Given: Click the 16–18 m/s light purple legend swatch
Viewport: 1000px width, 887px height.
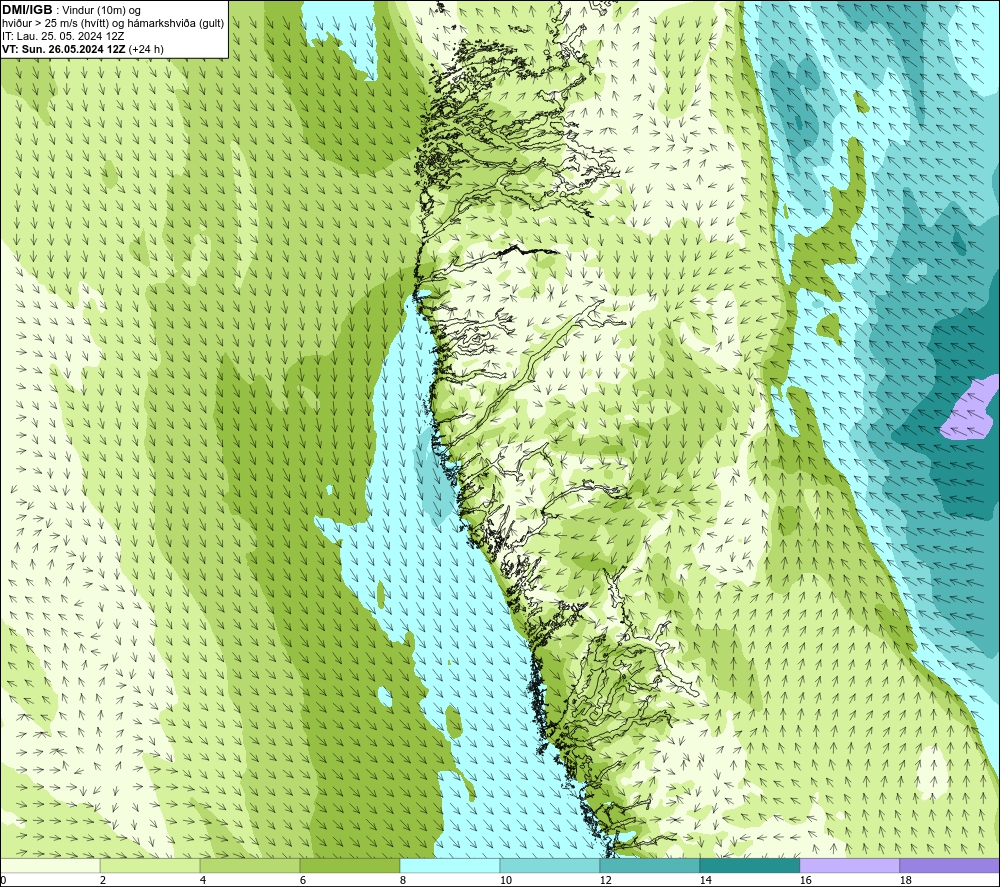Looking at the screenshot, I should (x=849, y=865).
